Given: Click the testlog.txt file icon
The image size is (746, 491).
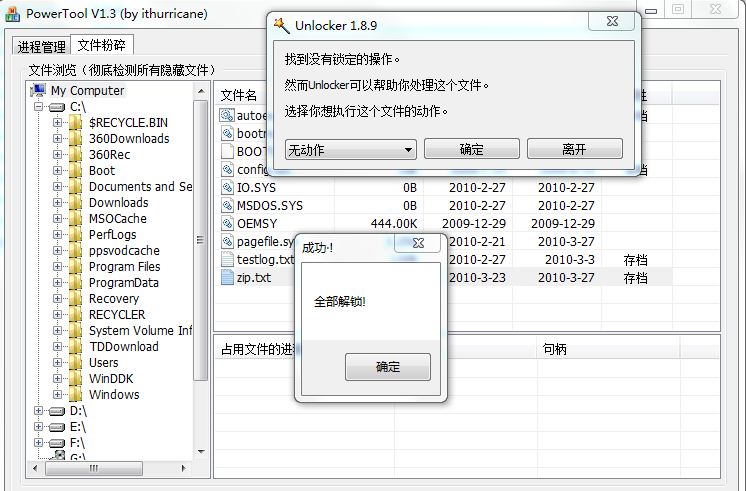Looking at the screenshot, I should point(227,259).
